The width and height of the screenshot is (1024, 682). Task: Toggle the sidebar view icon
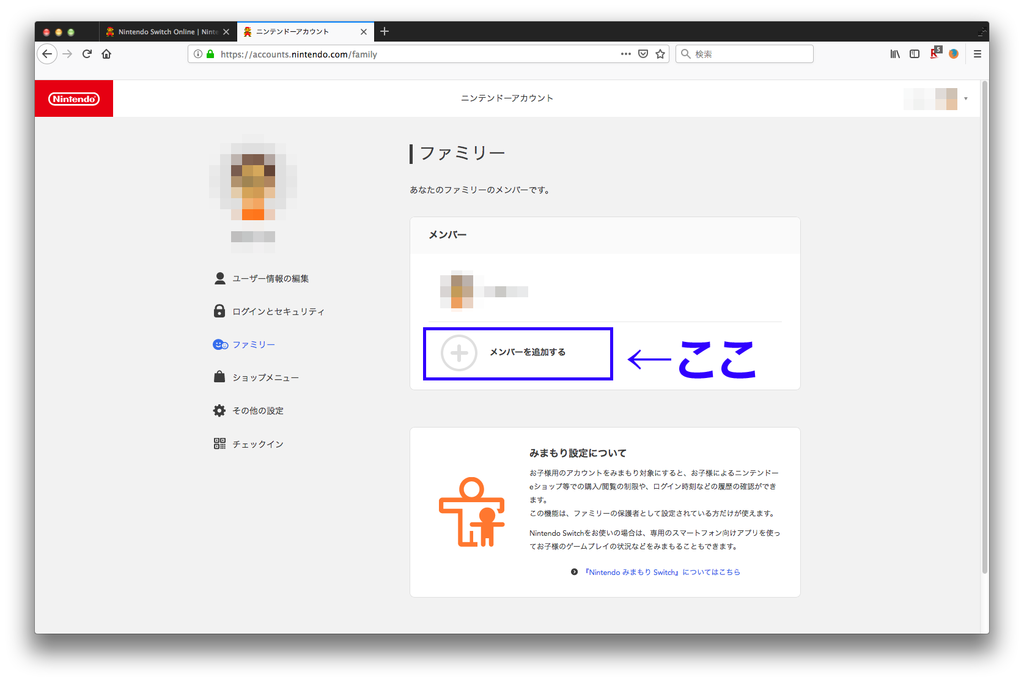coord(914,54)
